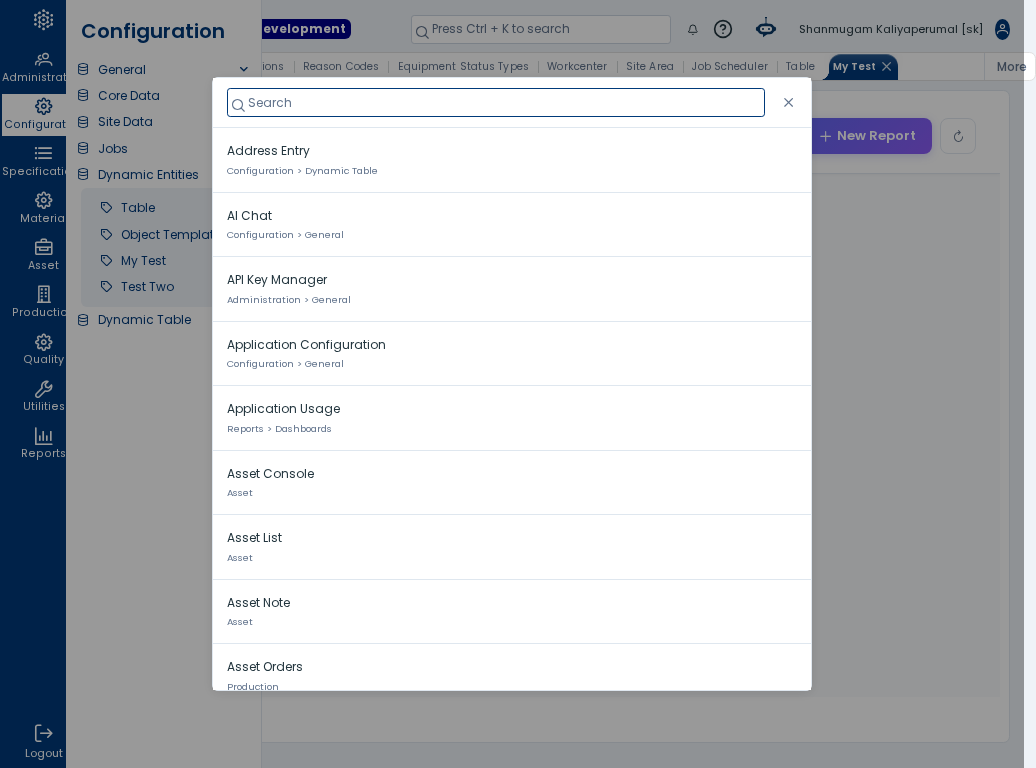Click the Development environment badge
Viewport: 1036px width, 768px height.
click(306, 29)
